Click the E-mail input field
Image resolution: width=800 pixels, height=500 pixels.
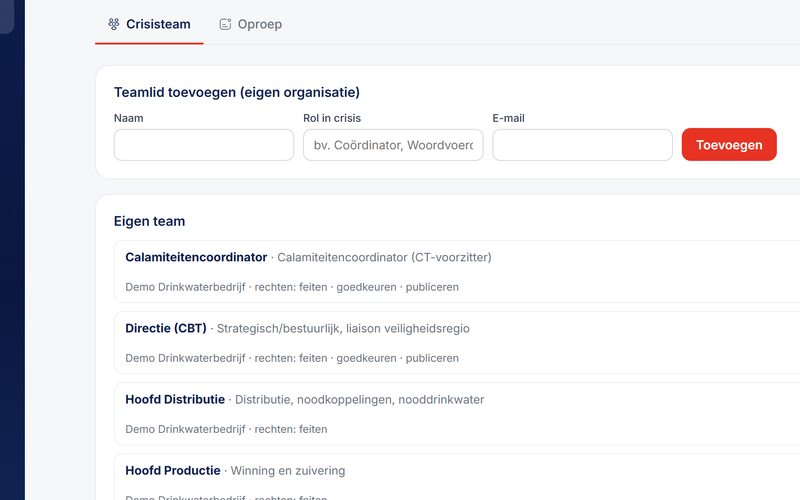point(582,145)
